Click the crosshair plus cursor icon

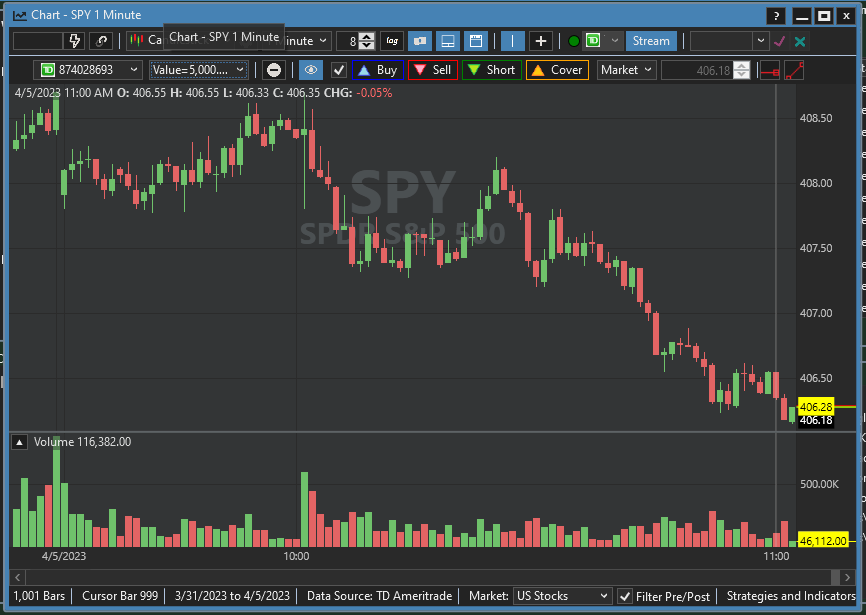541,41
